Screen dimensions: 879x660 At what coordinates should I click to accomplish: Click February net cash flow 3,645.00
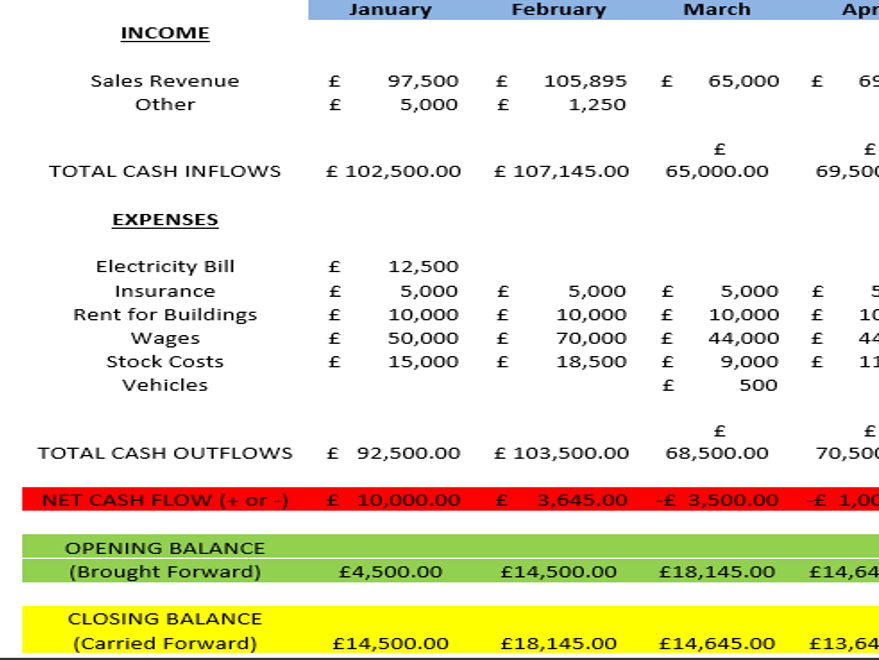582,500
